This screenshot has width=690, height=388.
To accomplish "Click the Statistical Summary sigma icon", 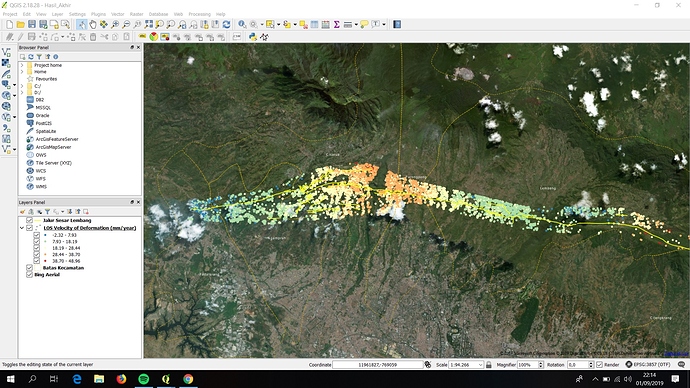I will pos(337,25).
